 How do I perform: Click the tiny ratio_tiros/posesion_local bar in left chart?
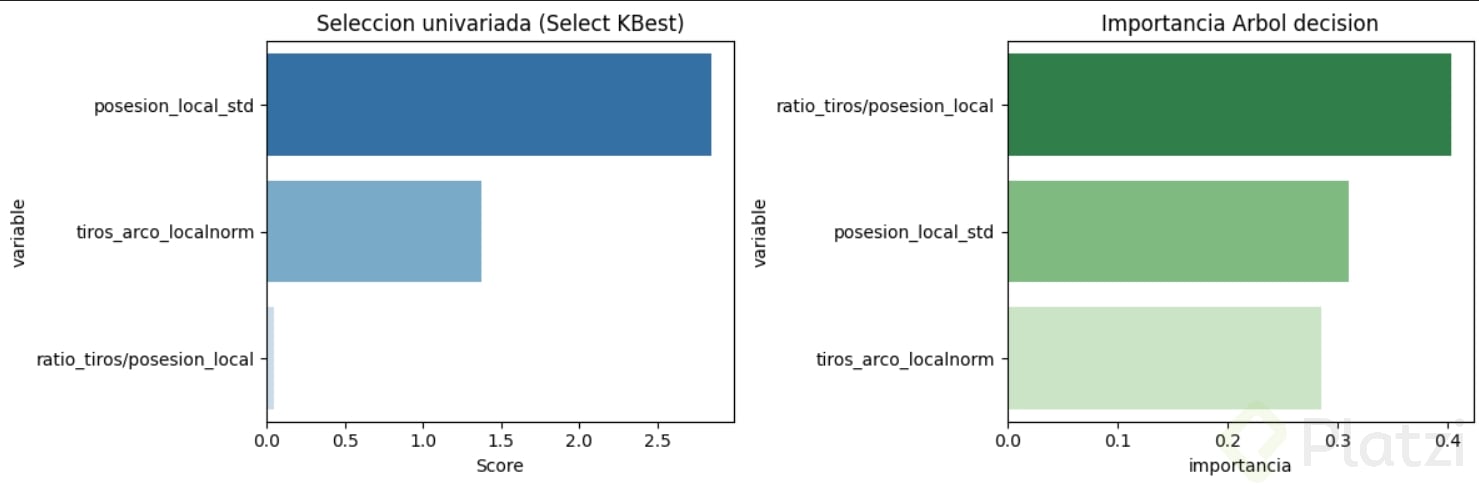pos(270,358)
